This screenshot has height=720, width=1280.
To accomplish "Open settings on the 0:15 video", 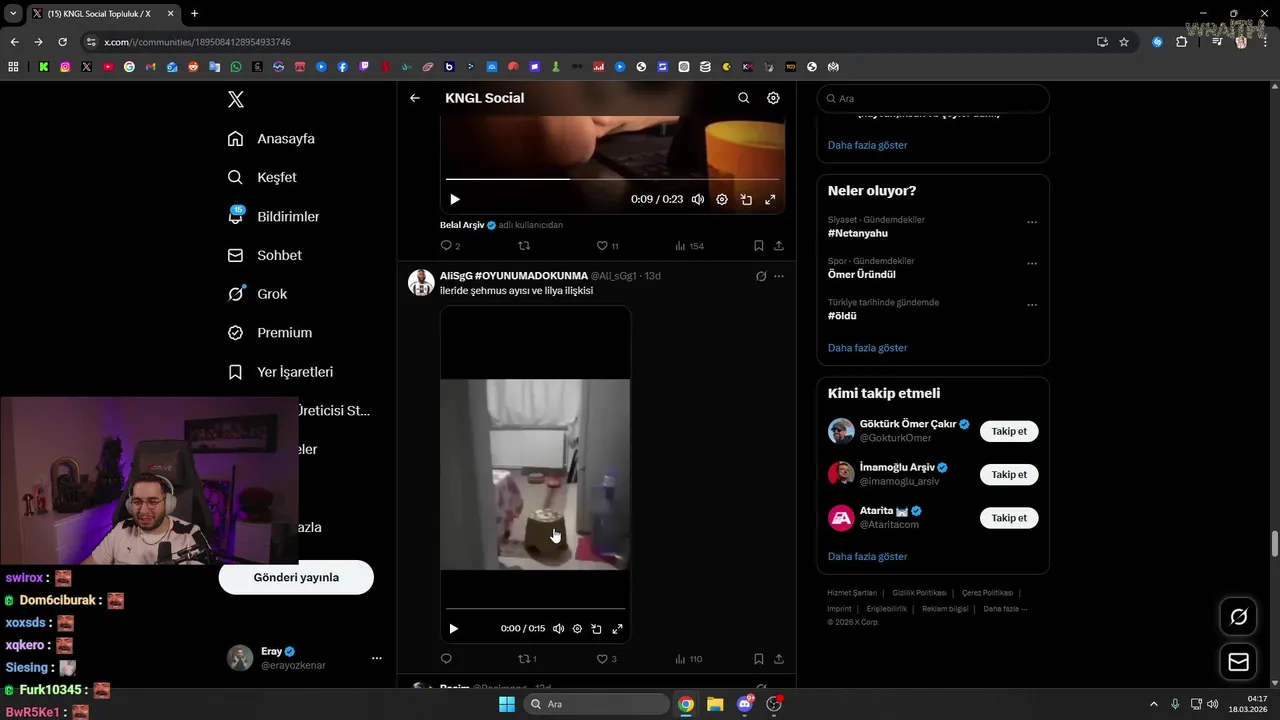I will click(577, 629).
